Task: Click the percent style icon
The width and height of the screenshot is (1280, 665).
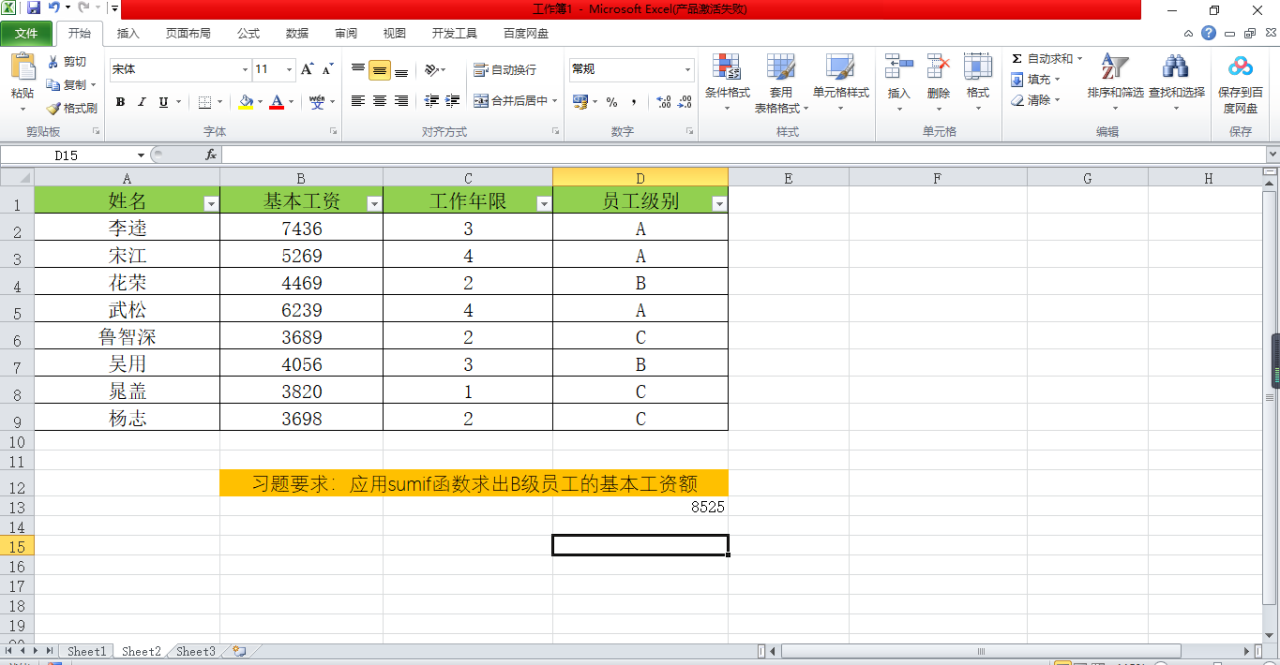Action: point(612,102)
